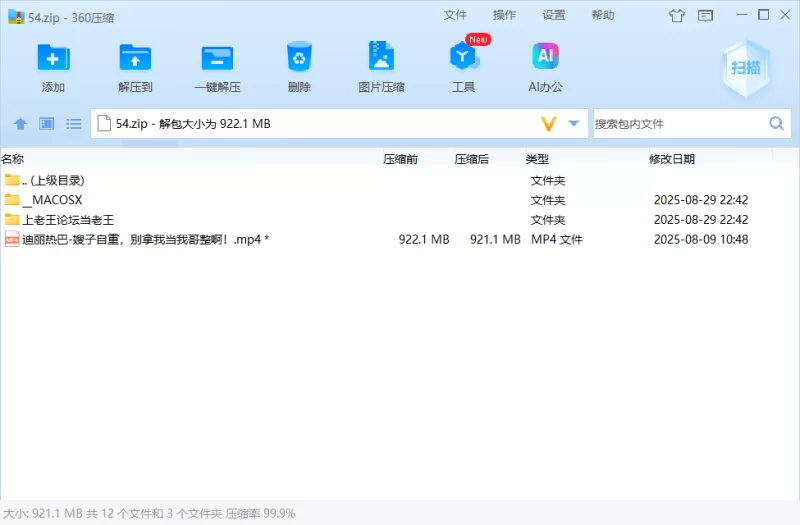Sort by the 压缩前 column header
Screen dimensions: 800x525
point(401,159)
